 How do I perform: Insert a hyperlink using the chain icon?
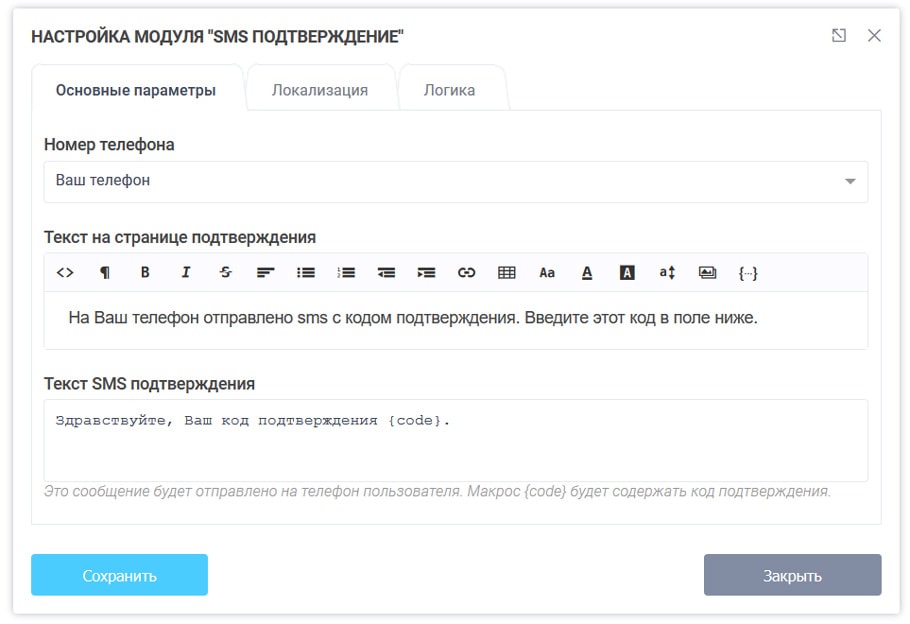coord(466,271)
